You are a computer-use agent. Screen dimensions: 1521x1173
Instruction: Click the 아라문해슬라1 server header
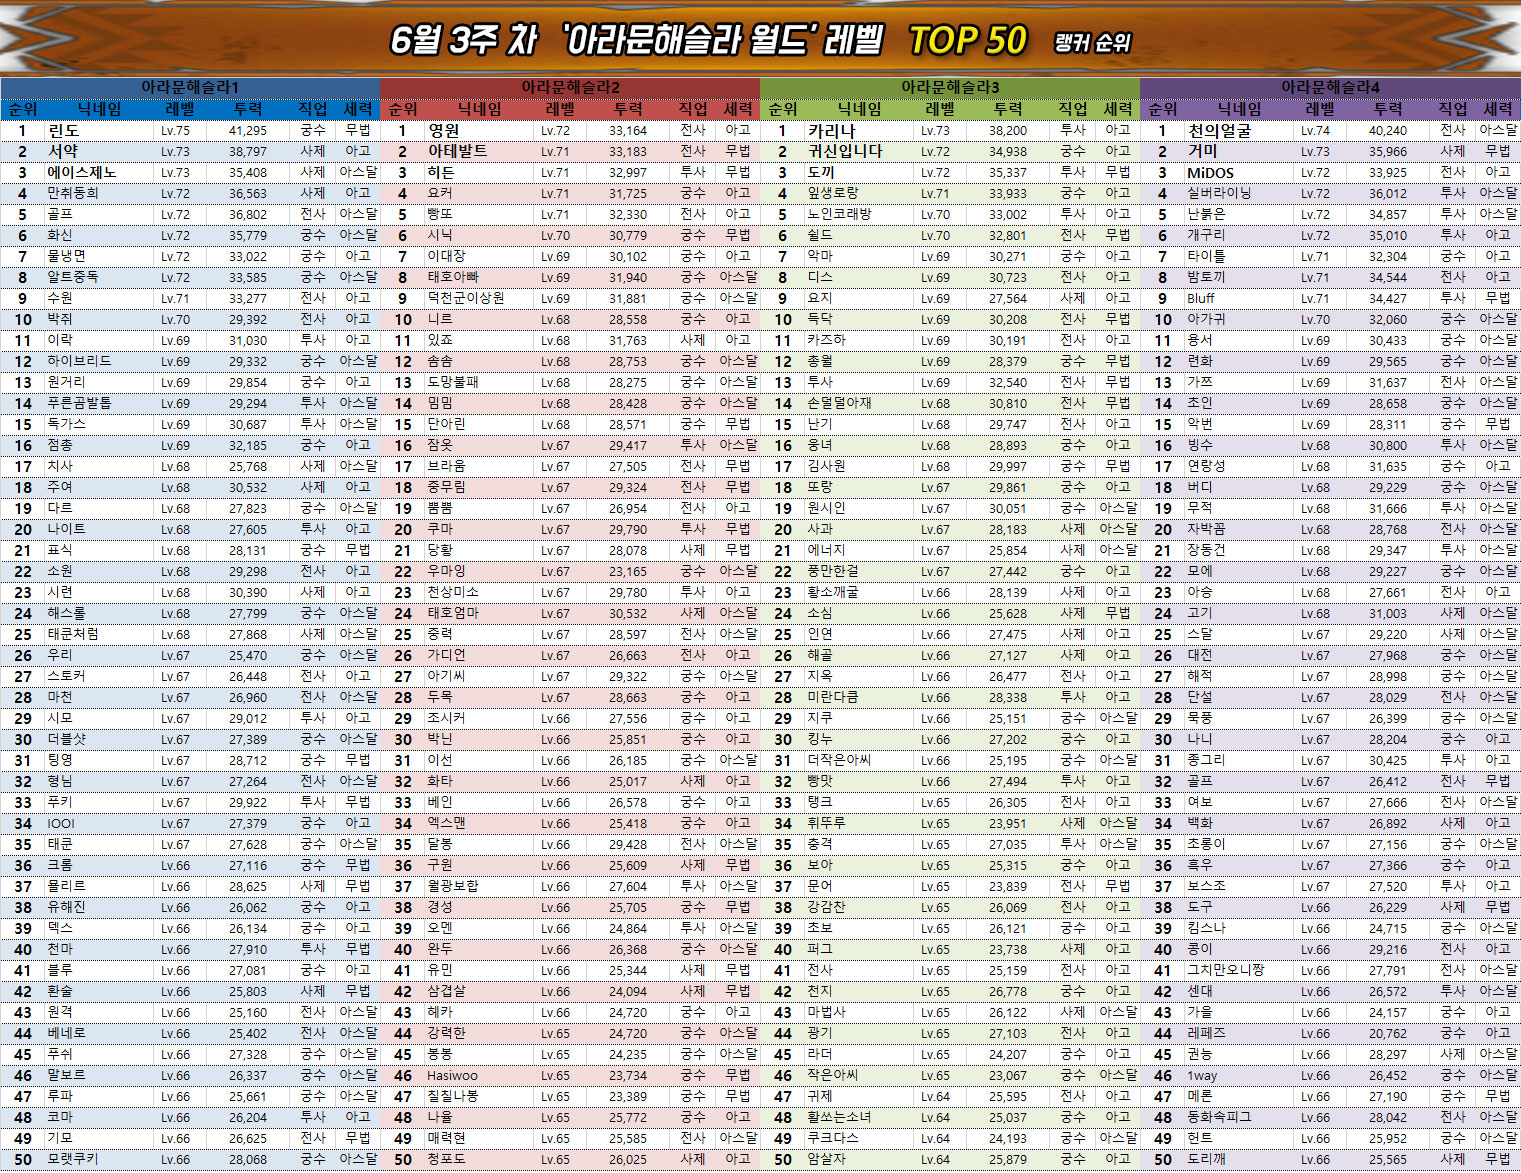pyautogui.click(x=190, y=87)
